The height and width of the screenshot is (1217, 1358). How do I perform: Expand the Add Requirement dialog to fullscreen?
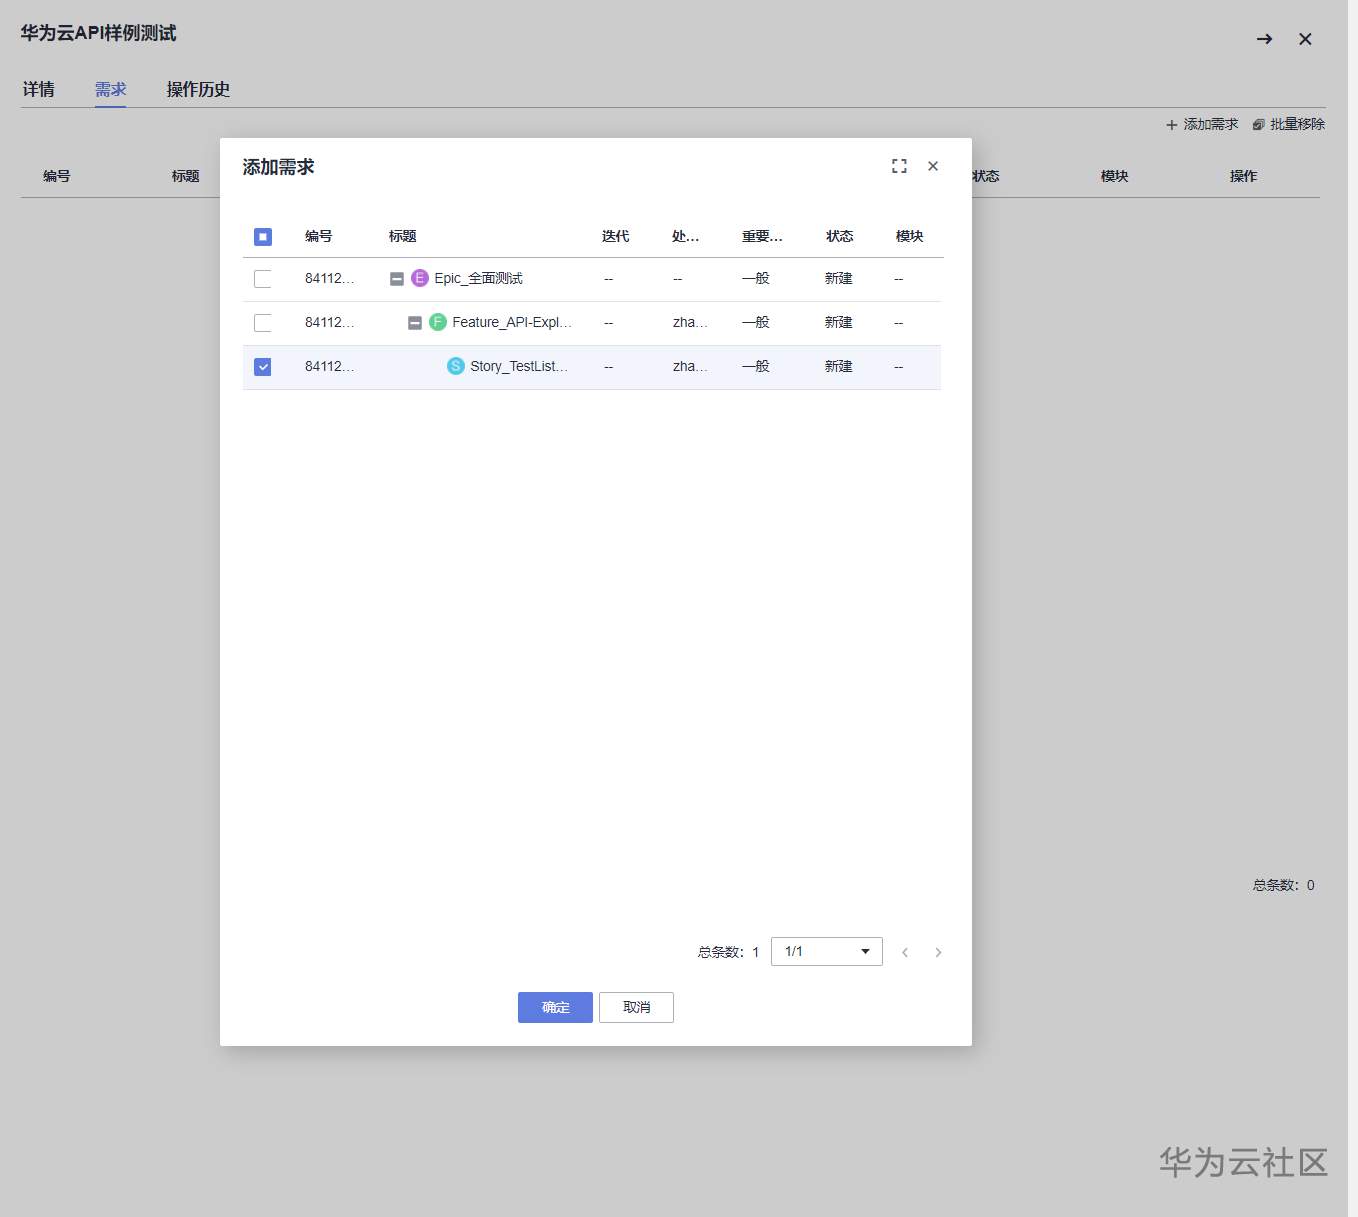(899, 166)
